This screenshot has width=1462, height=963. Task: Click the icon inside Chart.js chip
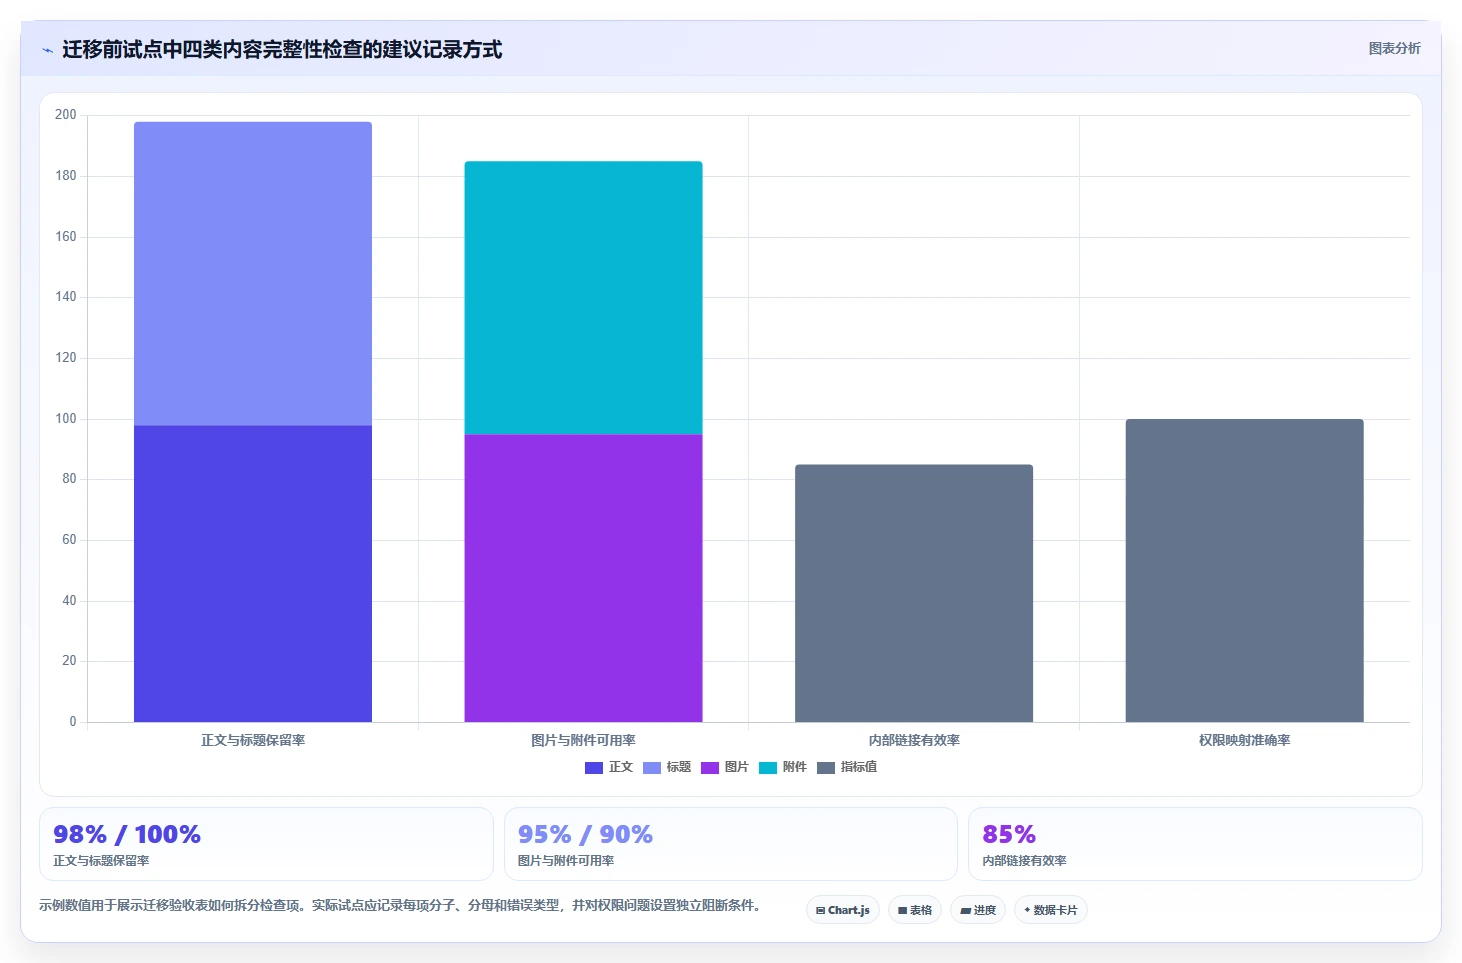[x=821, y=911]
